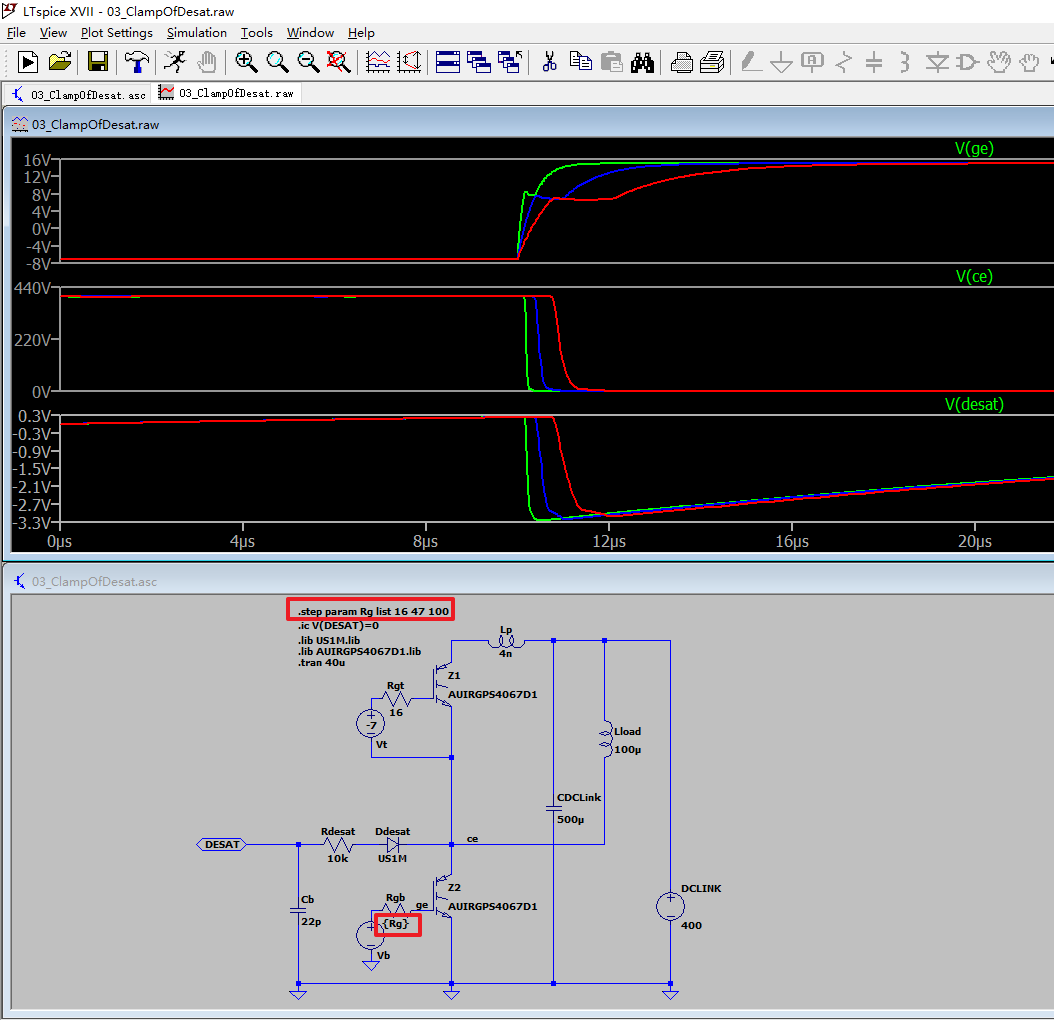This screenshot has height=1020, width=1054.
Task: Select the Drag hand tool
Action: (1028, 62)
